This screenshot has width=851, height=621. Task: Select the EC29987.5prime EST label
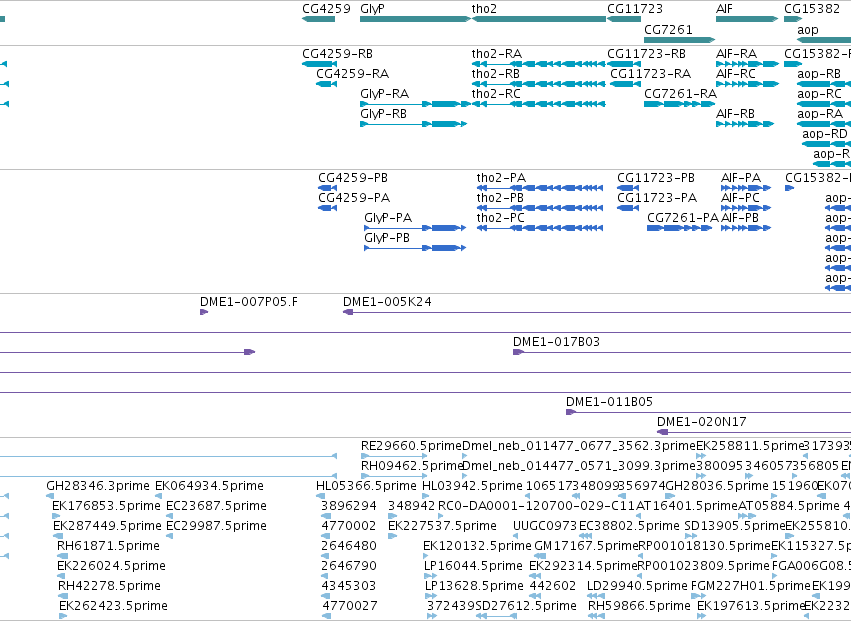216,526
